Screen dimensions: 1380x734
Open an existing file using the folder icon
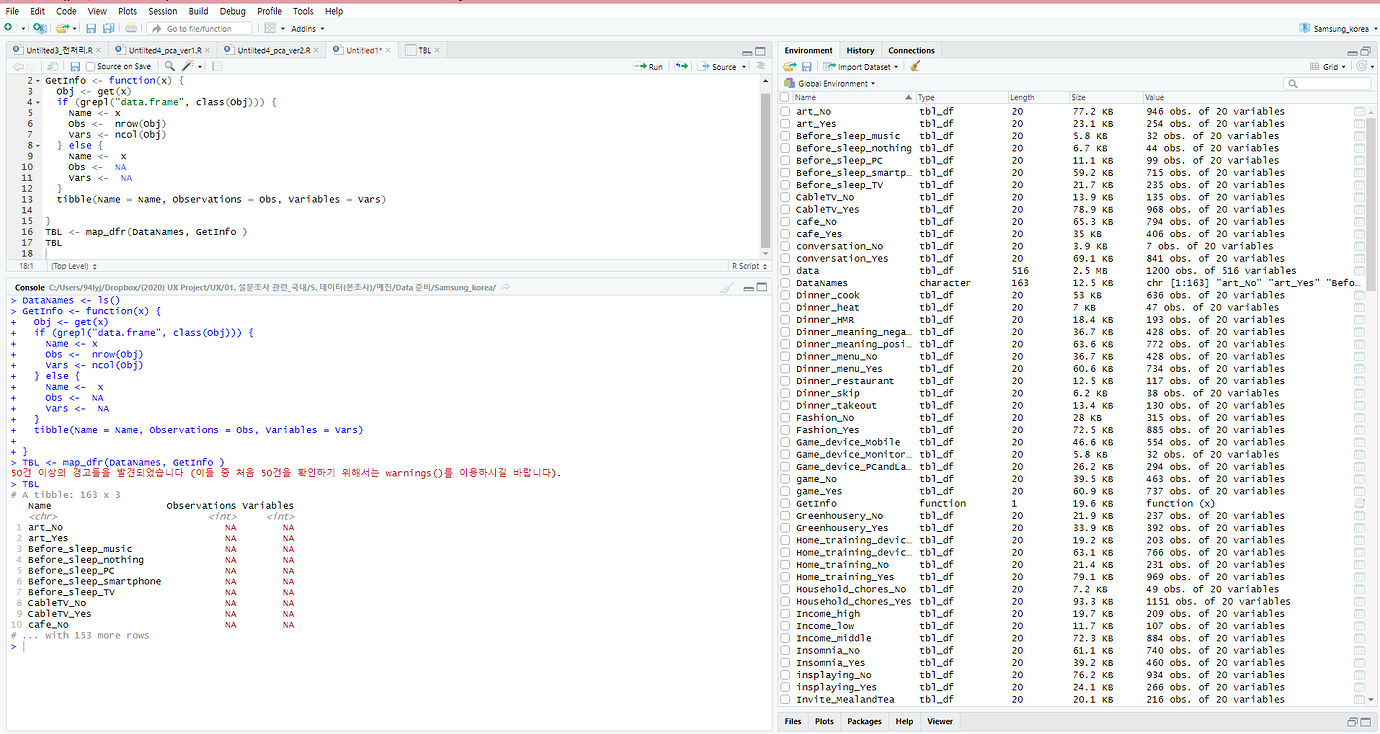(x=62, y=29)
